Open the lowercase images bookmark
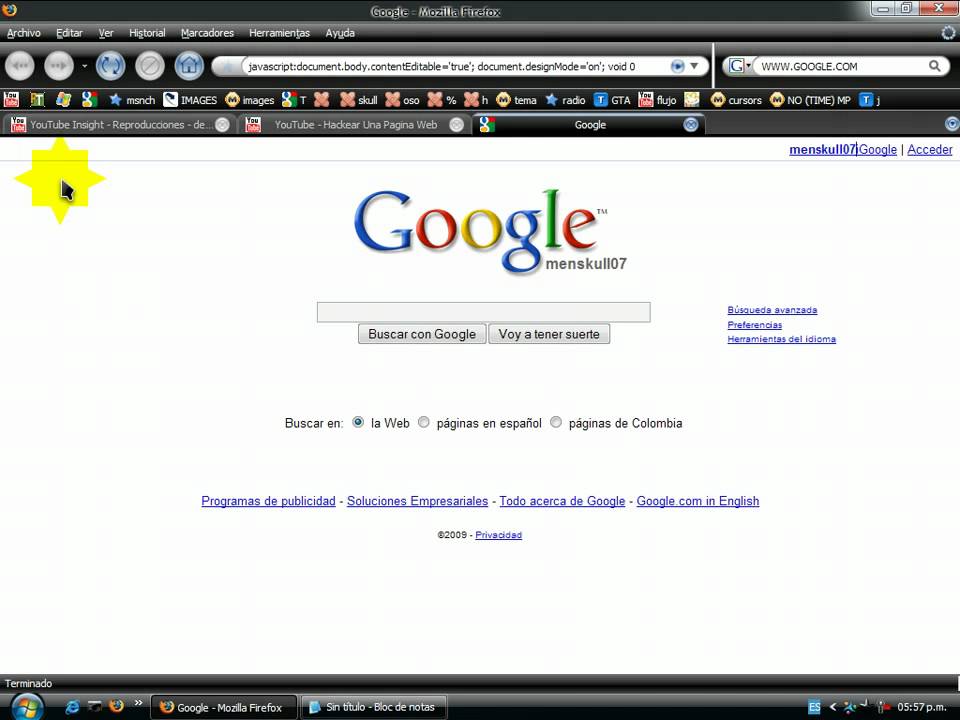Viewport: 960px width, 720px height. click(250, 100)
